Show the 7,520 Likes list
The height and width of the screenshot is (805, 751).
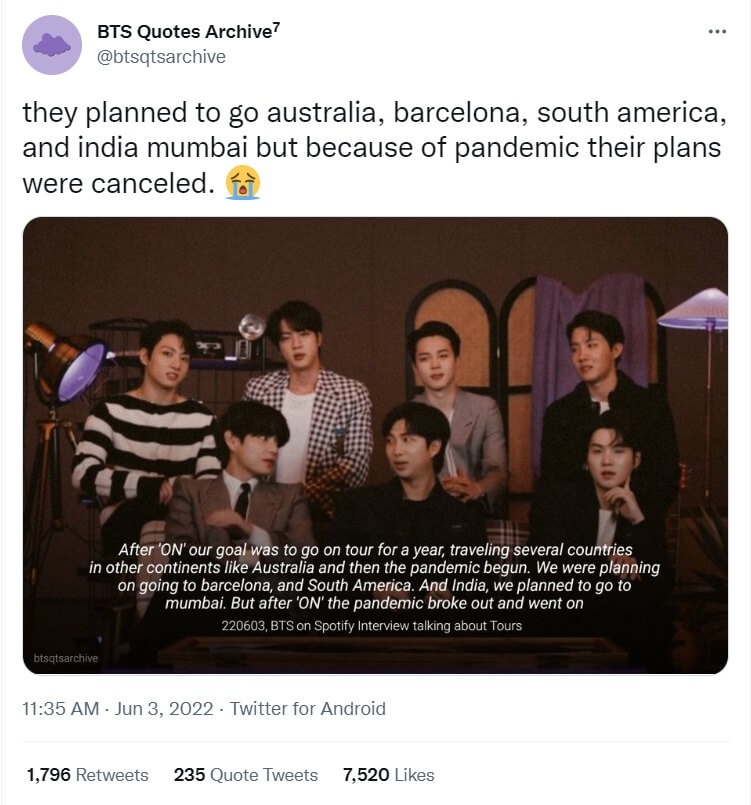coord(388,775)
